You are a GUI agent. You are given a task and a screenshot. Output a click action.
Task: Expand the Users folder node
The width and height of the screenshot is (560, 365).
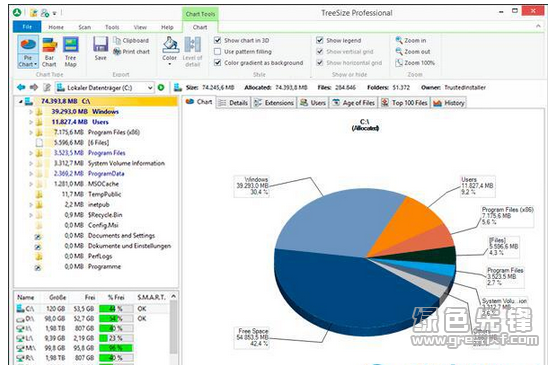coord(31,122)
